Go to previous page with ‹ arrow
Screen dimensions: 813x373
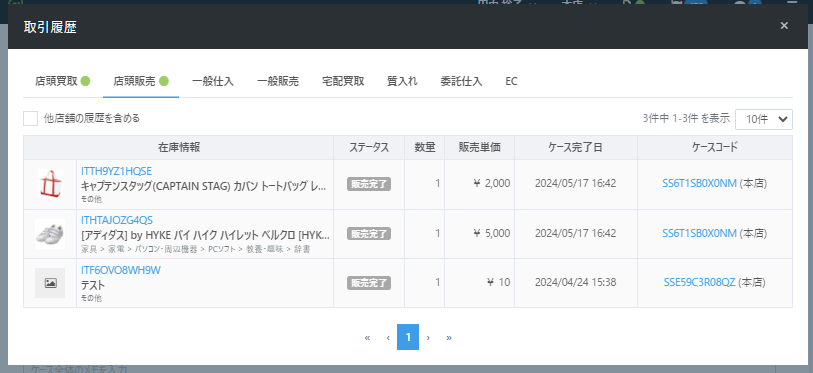point(388,337)
